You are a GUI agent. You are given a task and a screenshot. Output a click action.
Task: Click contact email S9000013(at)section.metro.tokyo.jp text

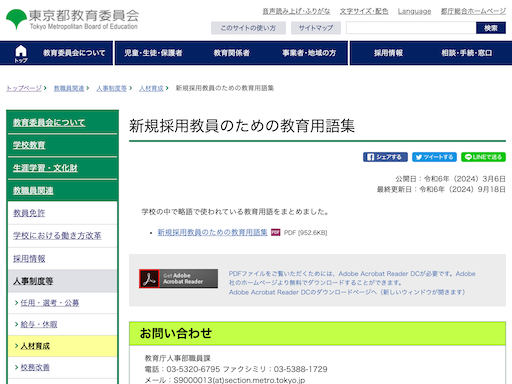pos(239,380)
